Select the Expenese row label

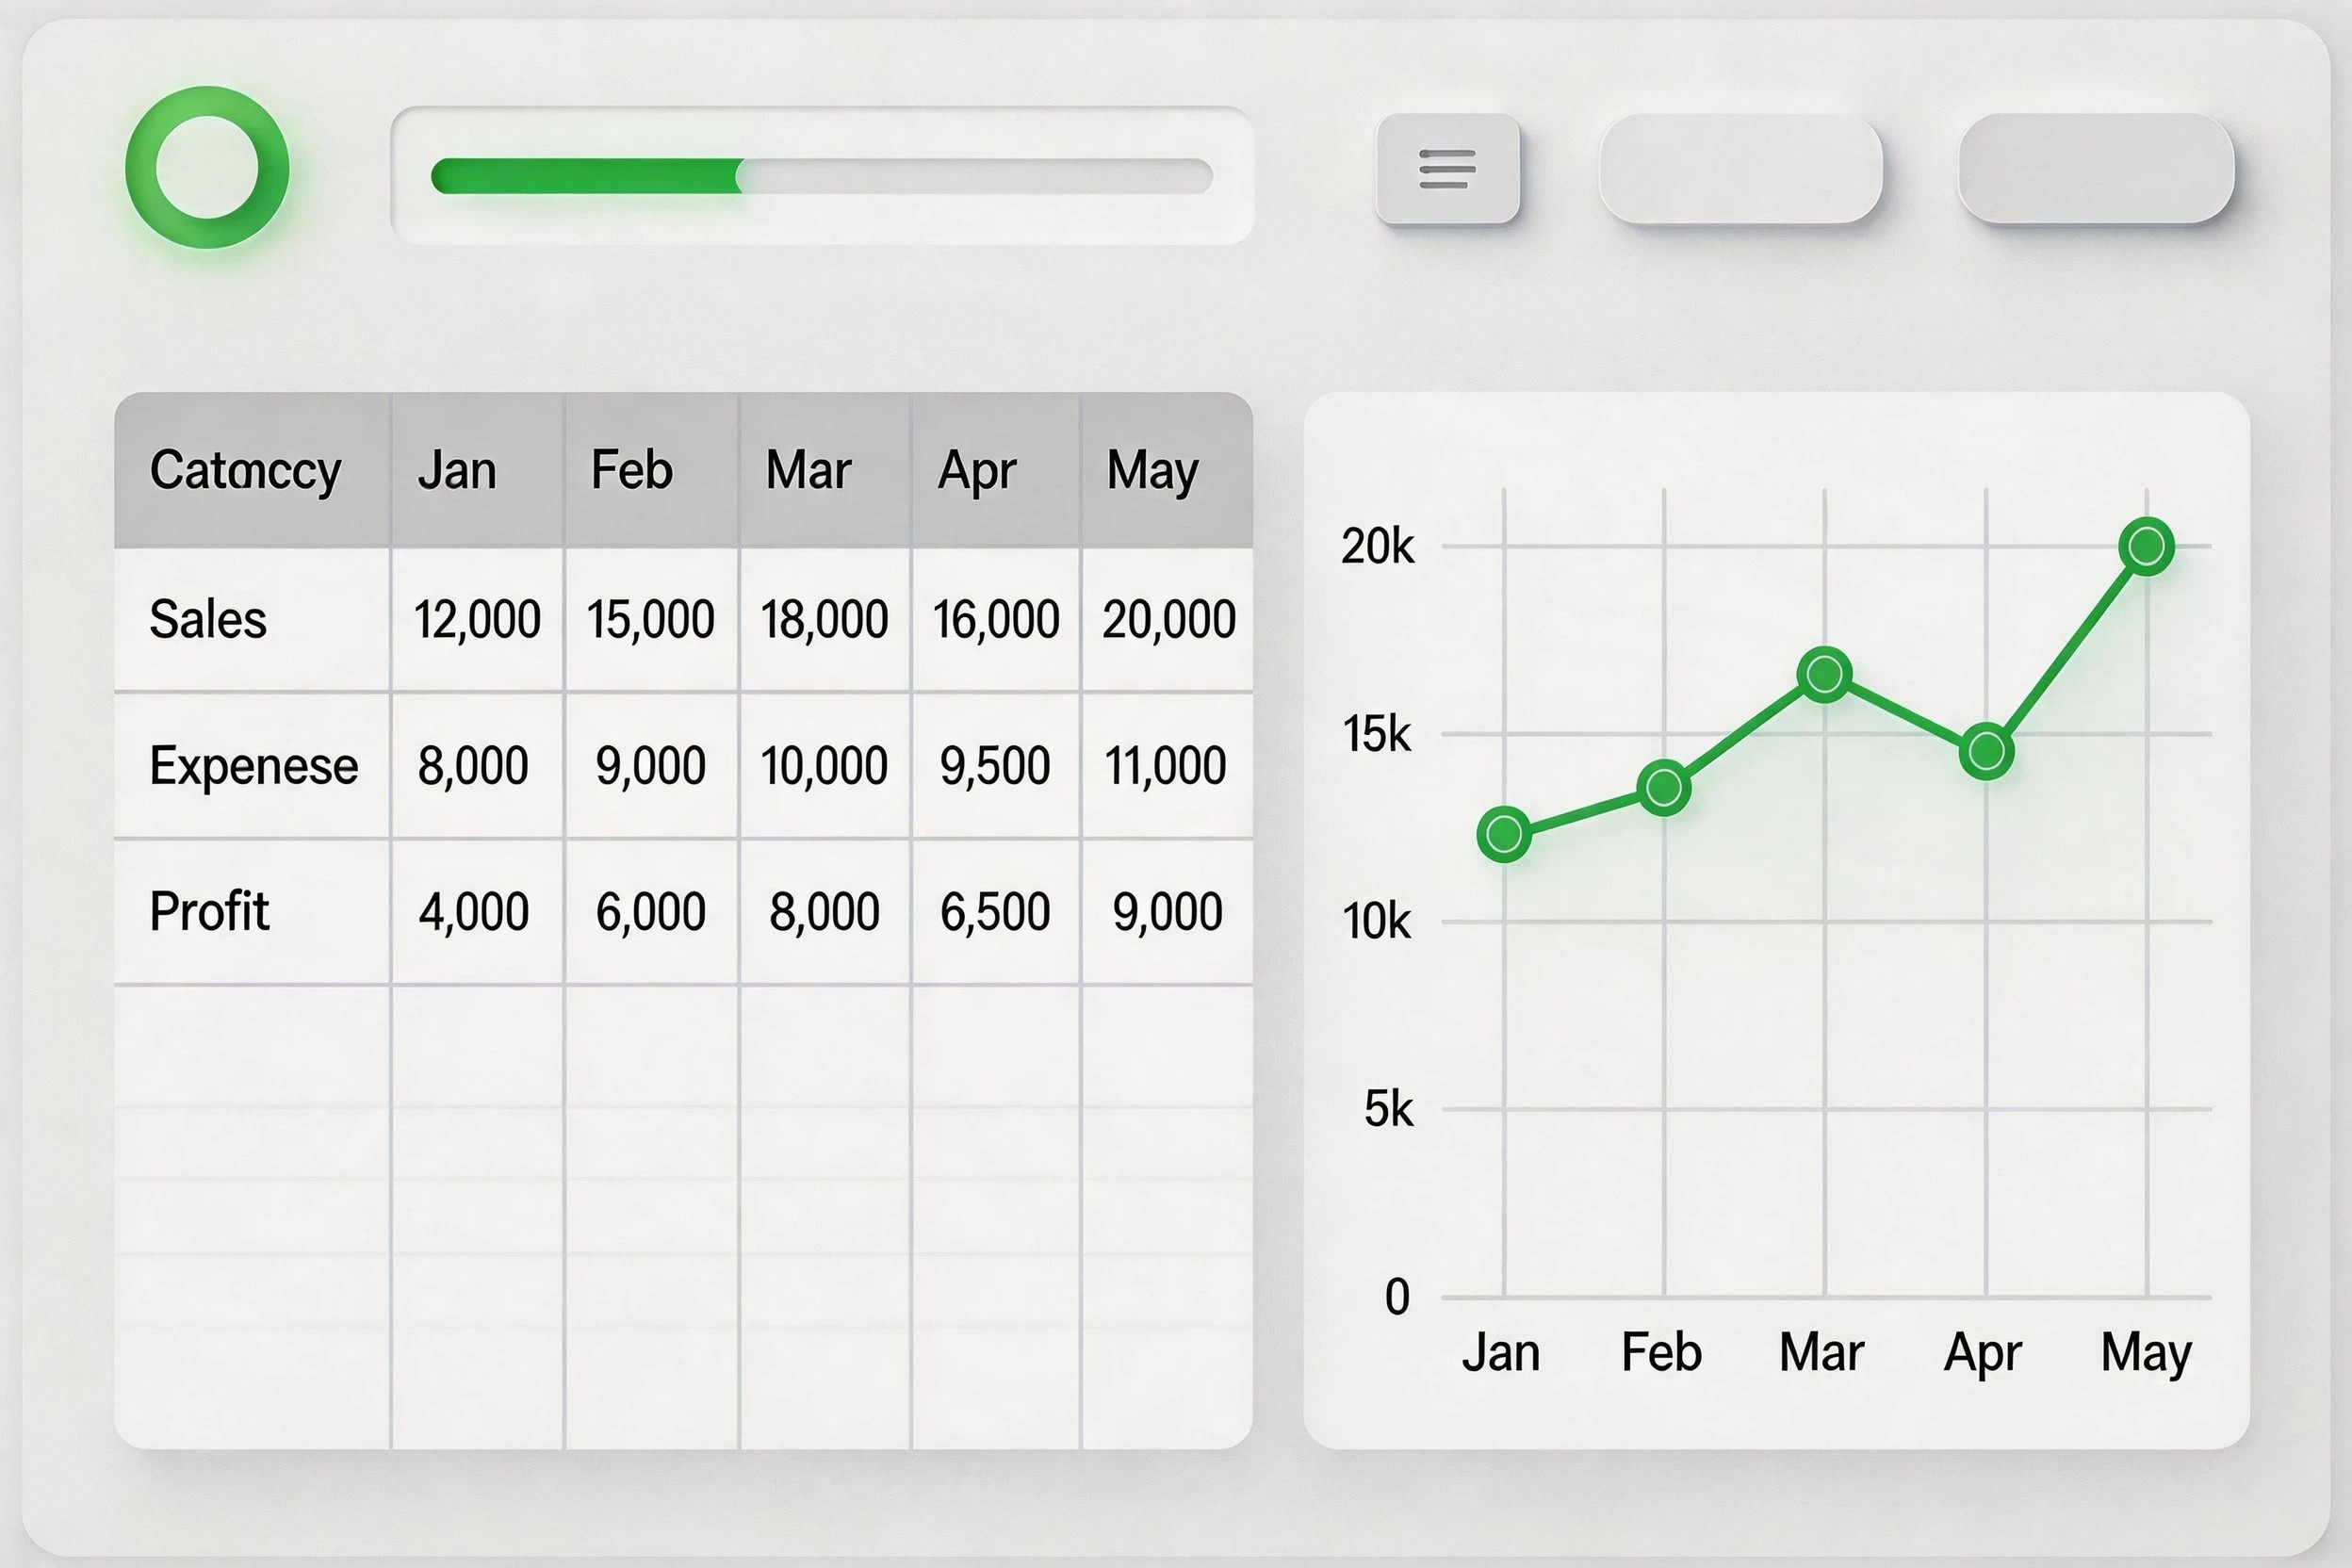[253, 766]
